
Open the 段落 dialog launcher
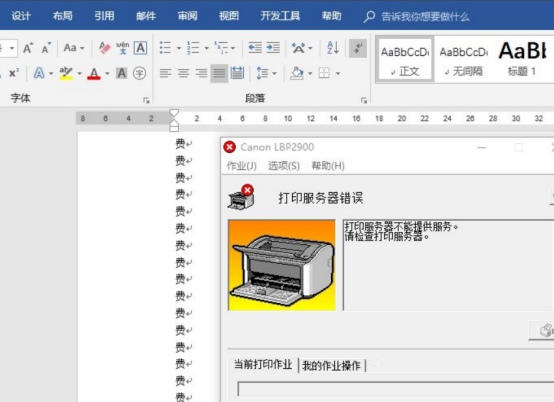tap(364, 101)
